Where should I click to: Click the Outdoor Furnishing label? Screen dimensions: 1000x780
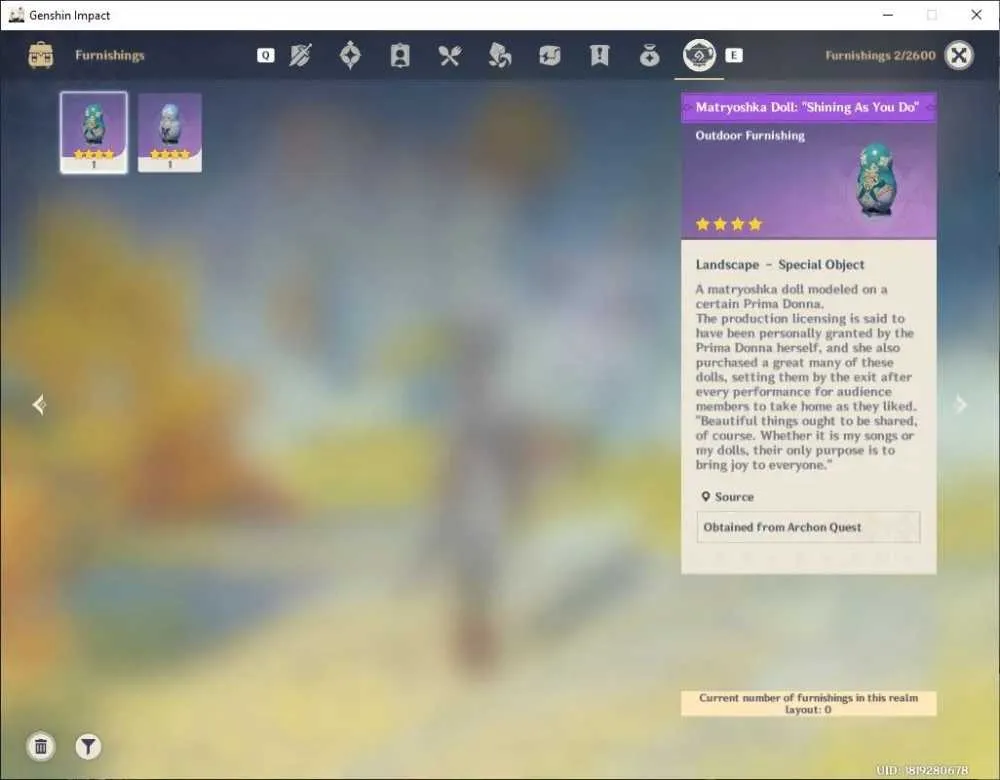pos(750,135)
